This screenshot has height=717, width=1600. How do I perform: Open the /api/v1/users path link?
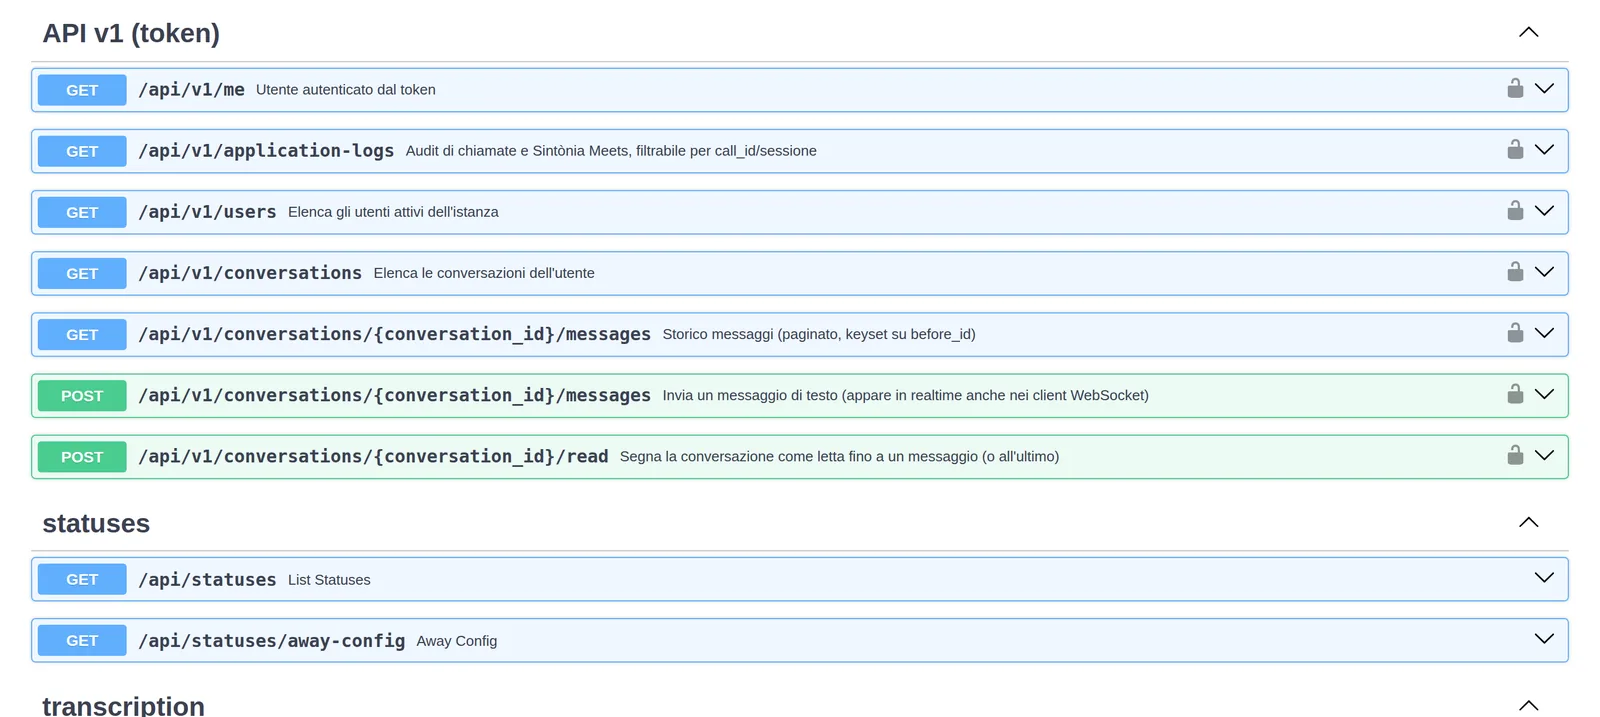coord(207,211)
